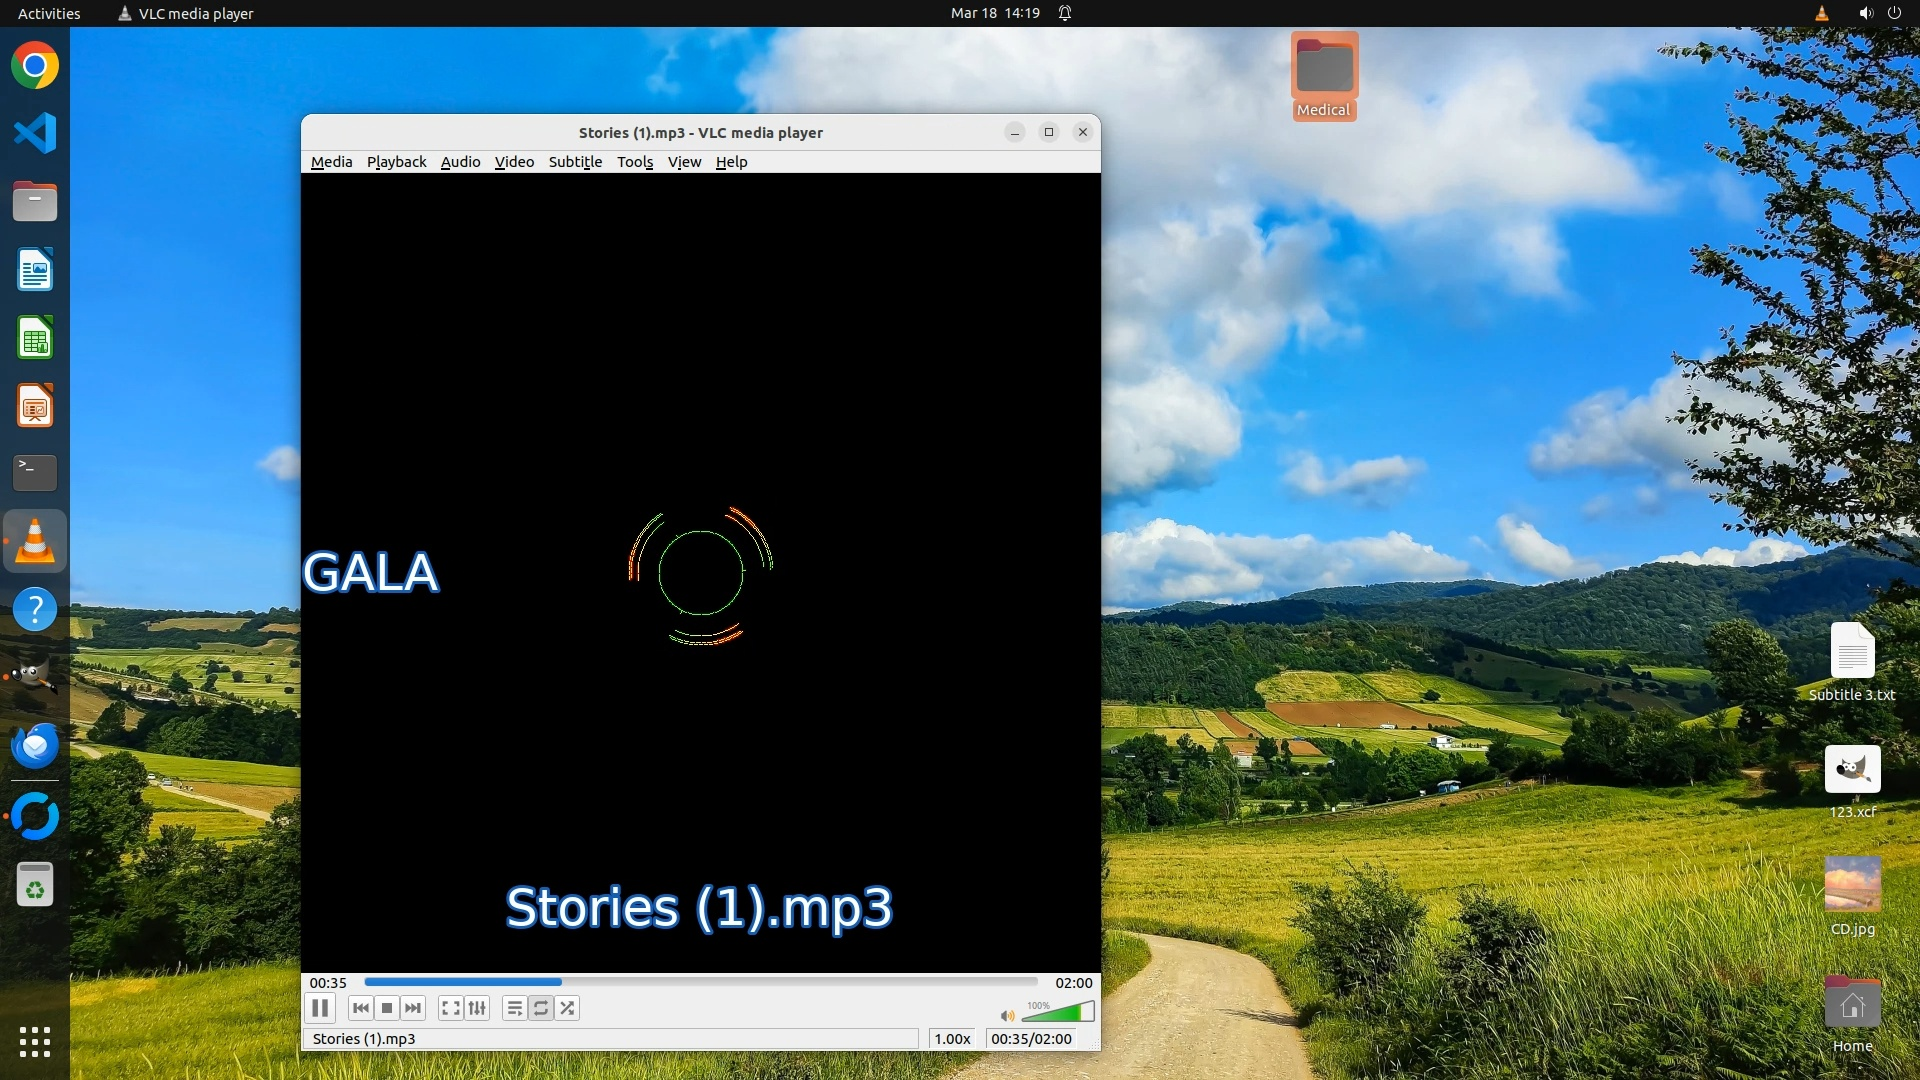The height and width of the screenshot is (1080, 1920).
Task: Expand the Tools menu
Action: coord(635,162)
